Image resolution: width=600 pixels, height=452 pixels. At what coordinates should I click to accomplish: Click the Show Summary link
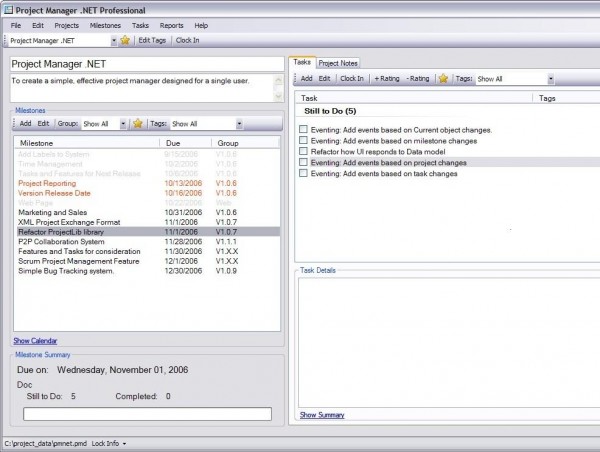pos(322,414)
